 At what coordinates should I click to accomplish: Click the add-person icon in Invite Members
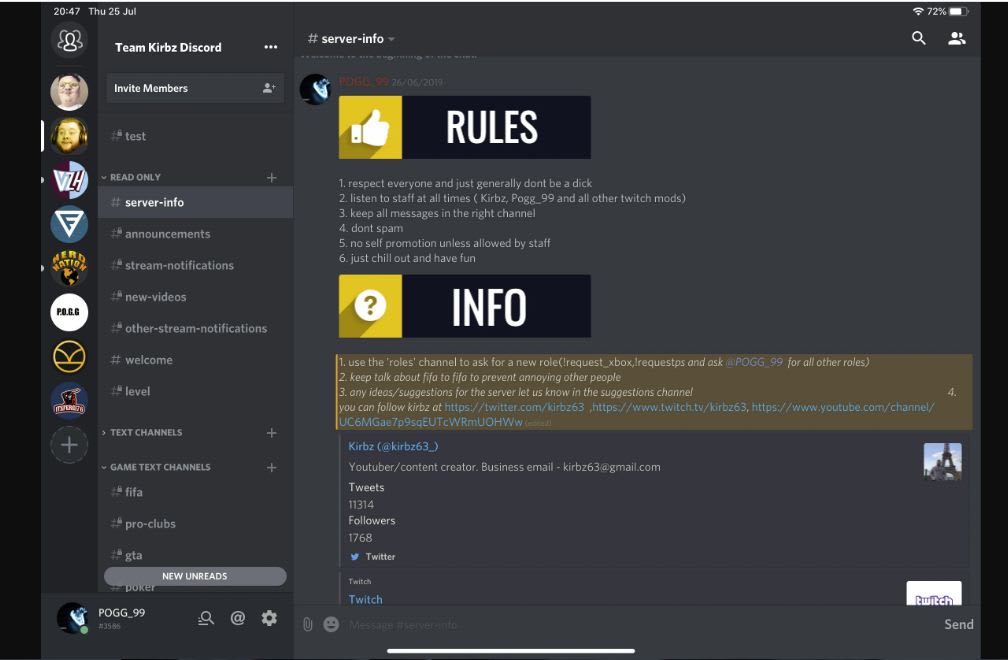pyautogui.click(x=269, y=88)
